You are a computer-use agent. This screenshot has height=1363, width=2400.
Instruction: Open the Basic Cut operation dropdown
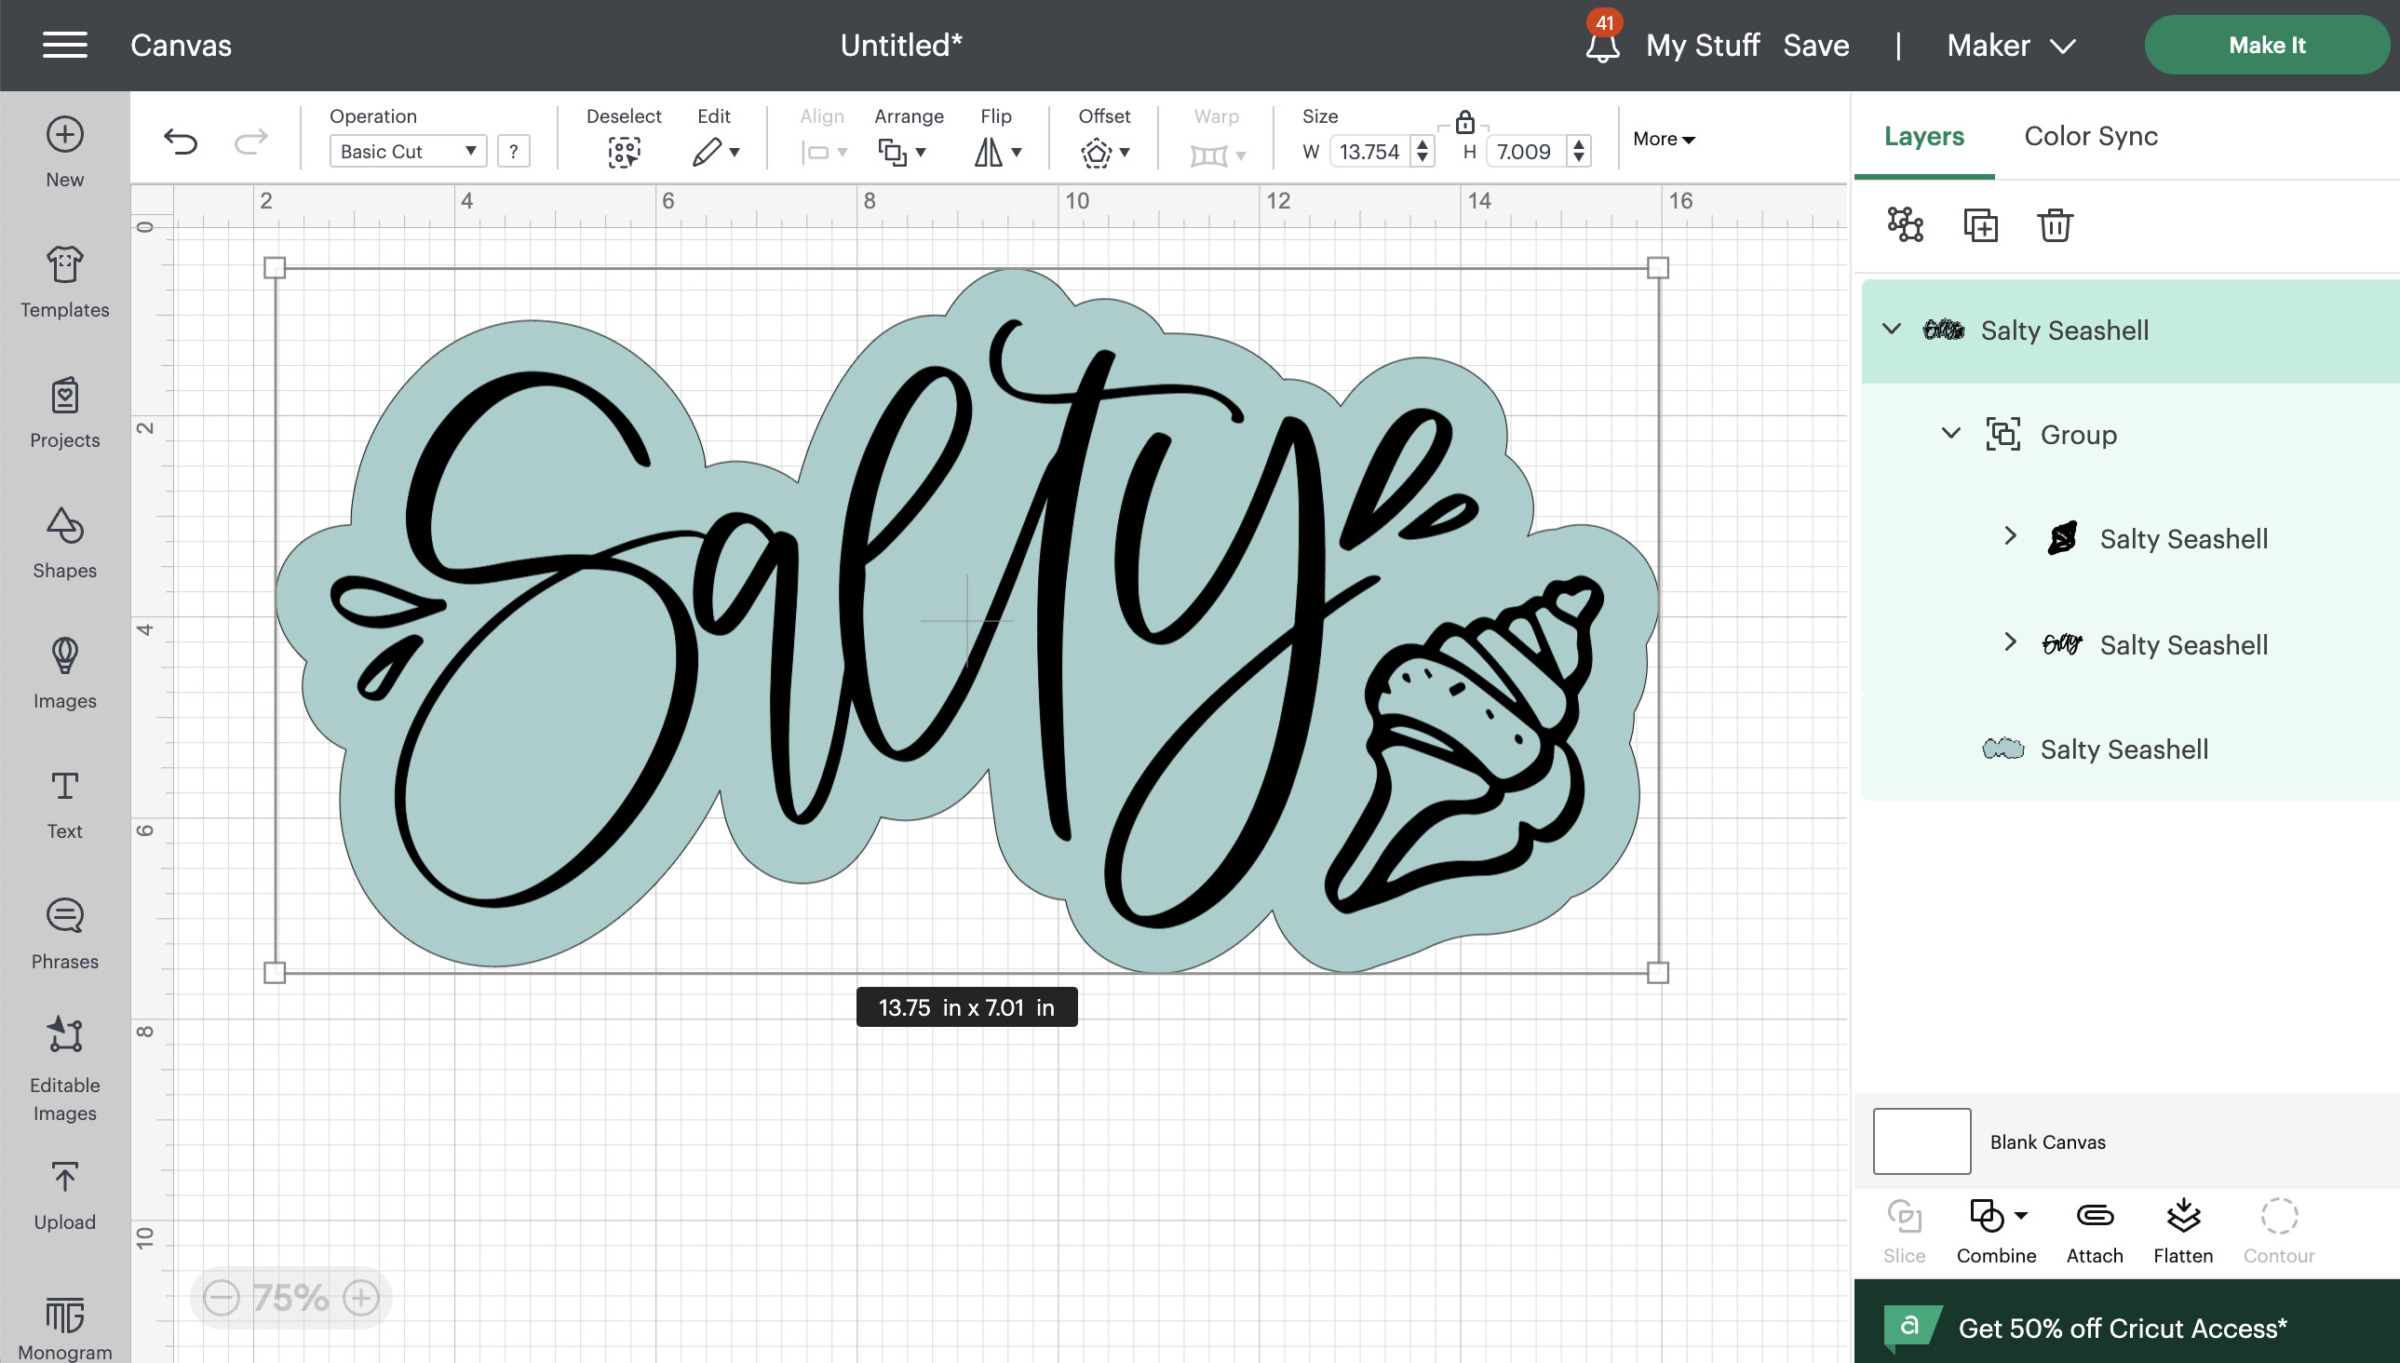(406, 150)
